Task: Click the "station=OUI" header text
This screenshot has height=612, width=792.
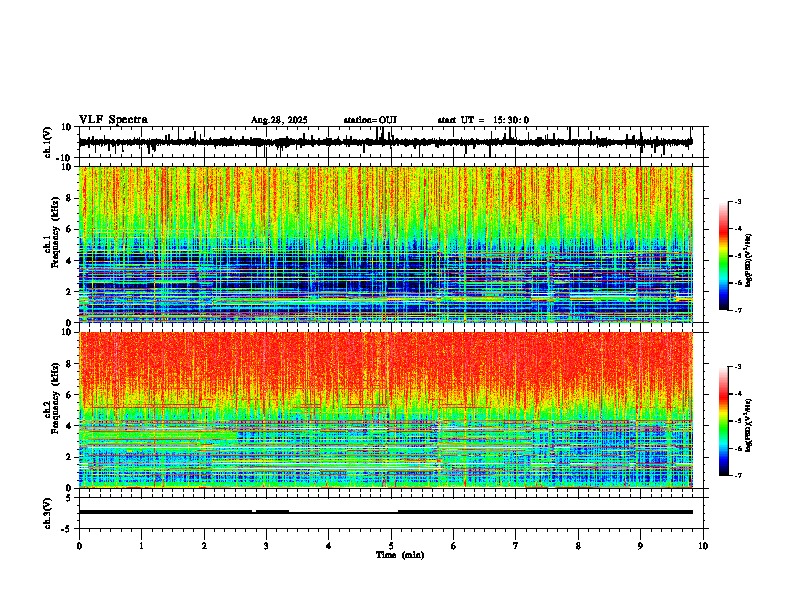Action: (x=370, y=120)
